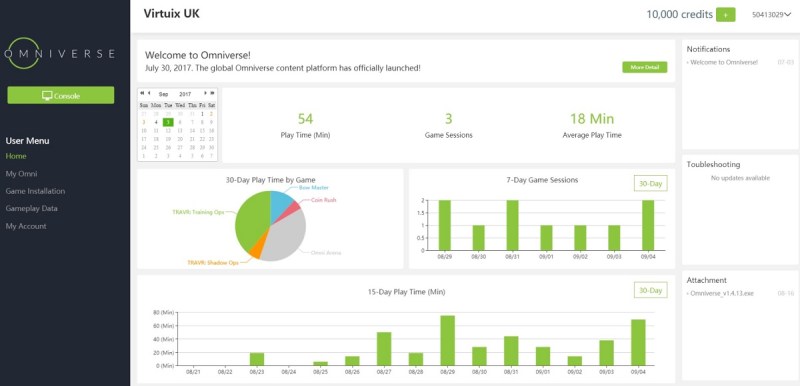Click the TRAVR: Shadow Ops legend label
The image size is (800, 386).
(x=212, y=263)
